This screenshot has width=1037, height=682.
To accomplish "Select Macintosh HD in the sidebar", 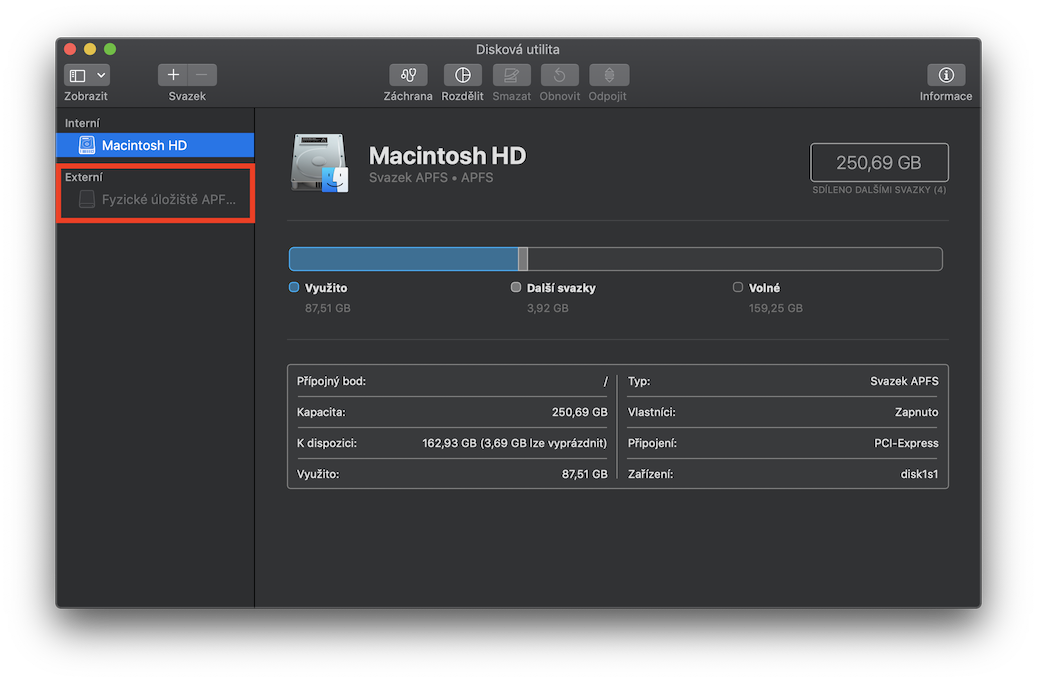I will coord(144,145).
